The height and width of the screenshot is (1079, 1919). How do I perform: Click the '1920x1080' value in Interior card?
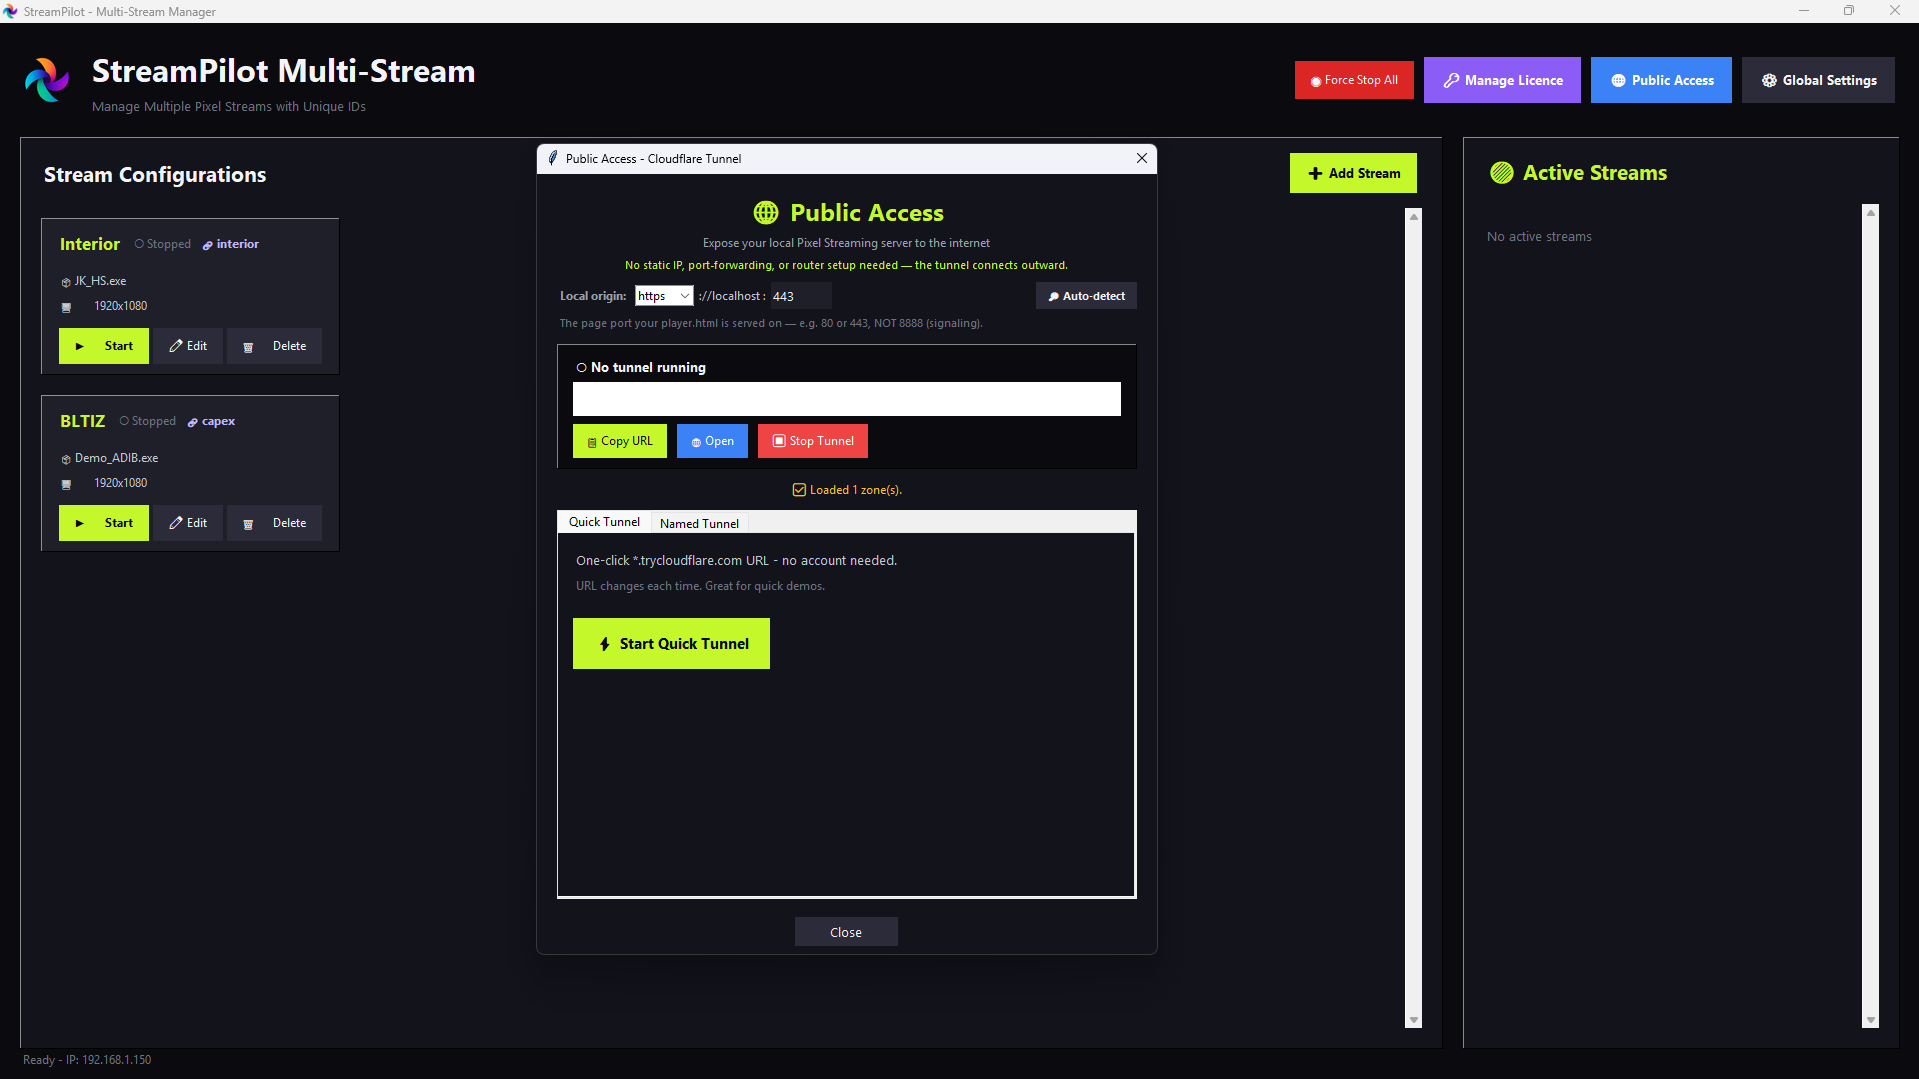pos(121,306)
